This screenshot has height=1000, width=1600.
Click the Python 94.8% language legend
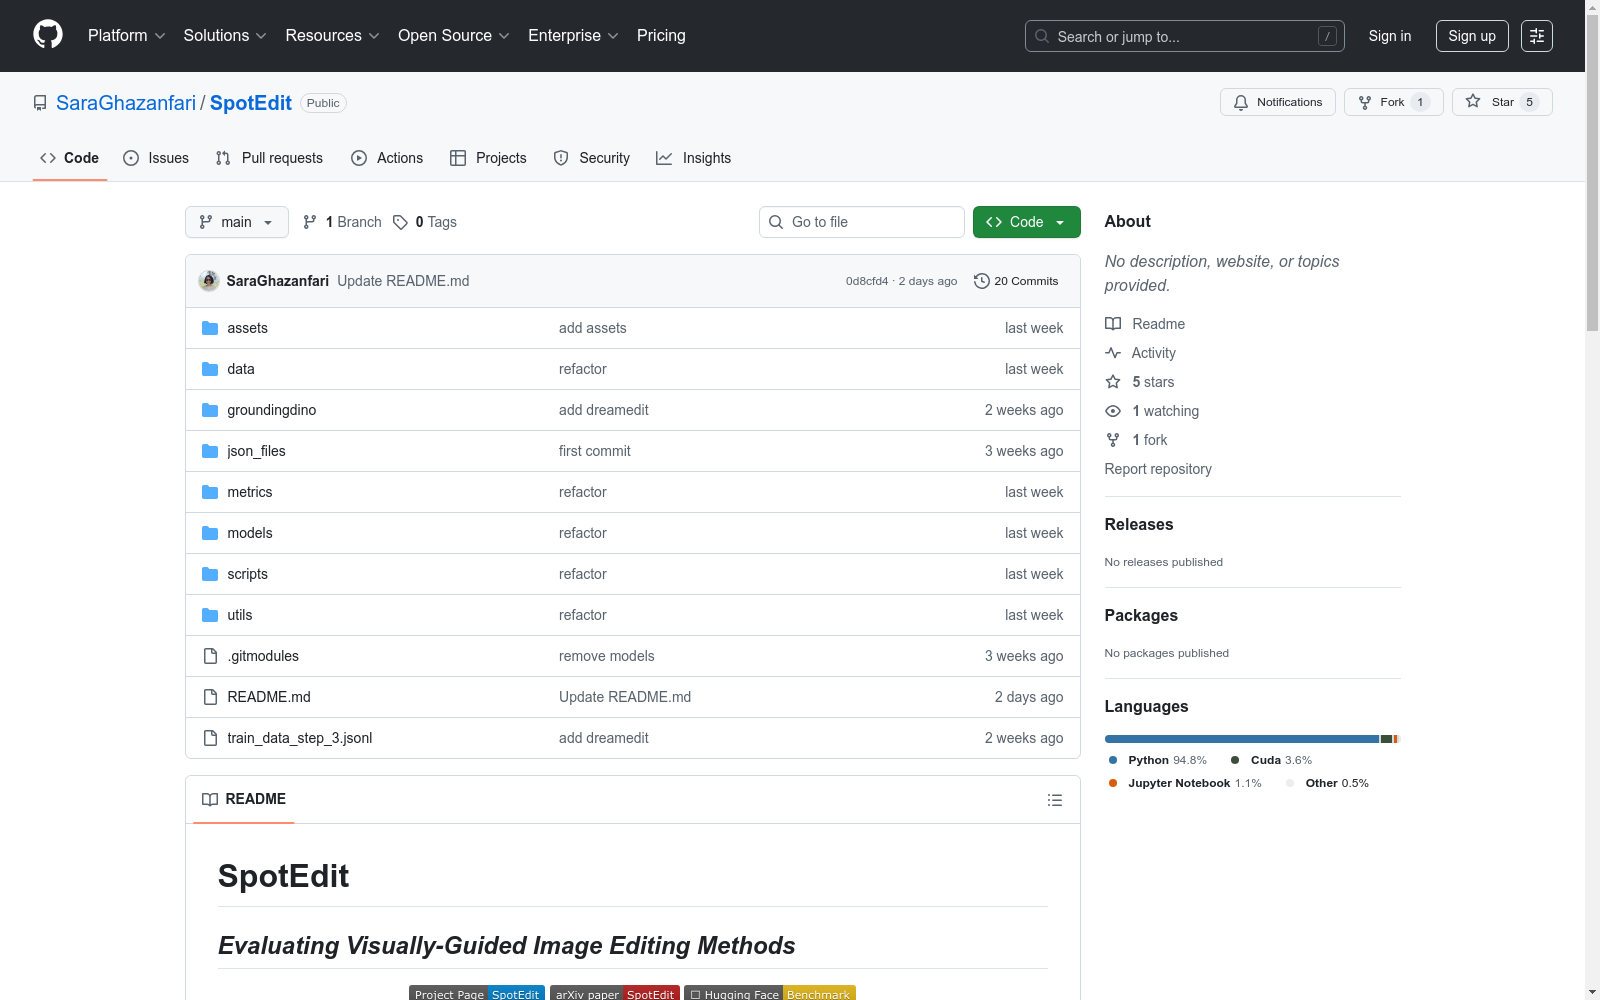[x=1158, y=760]
